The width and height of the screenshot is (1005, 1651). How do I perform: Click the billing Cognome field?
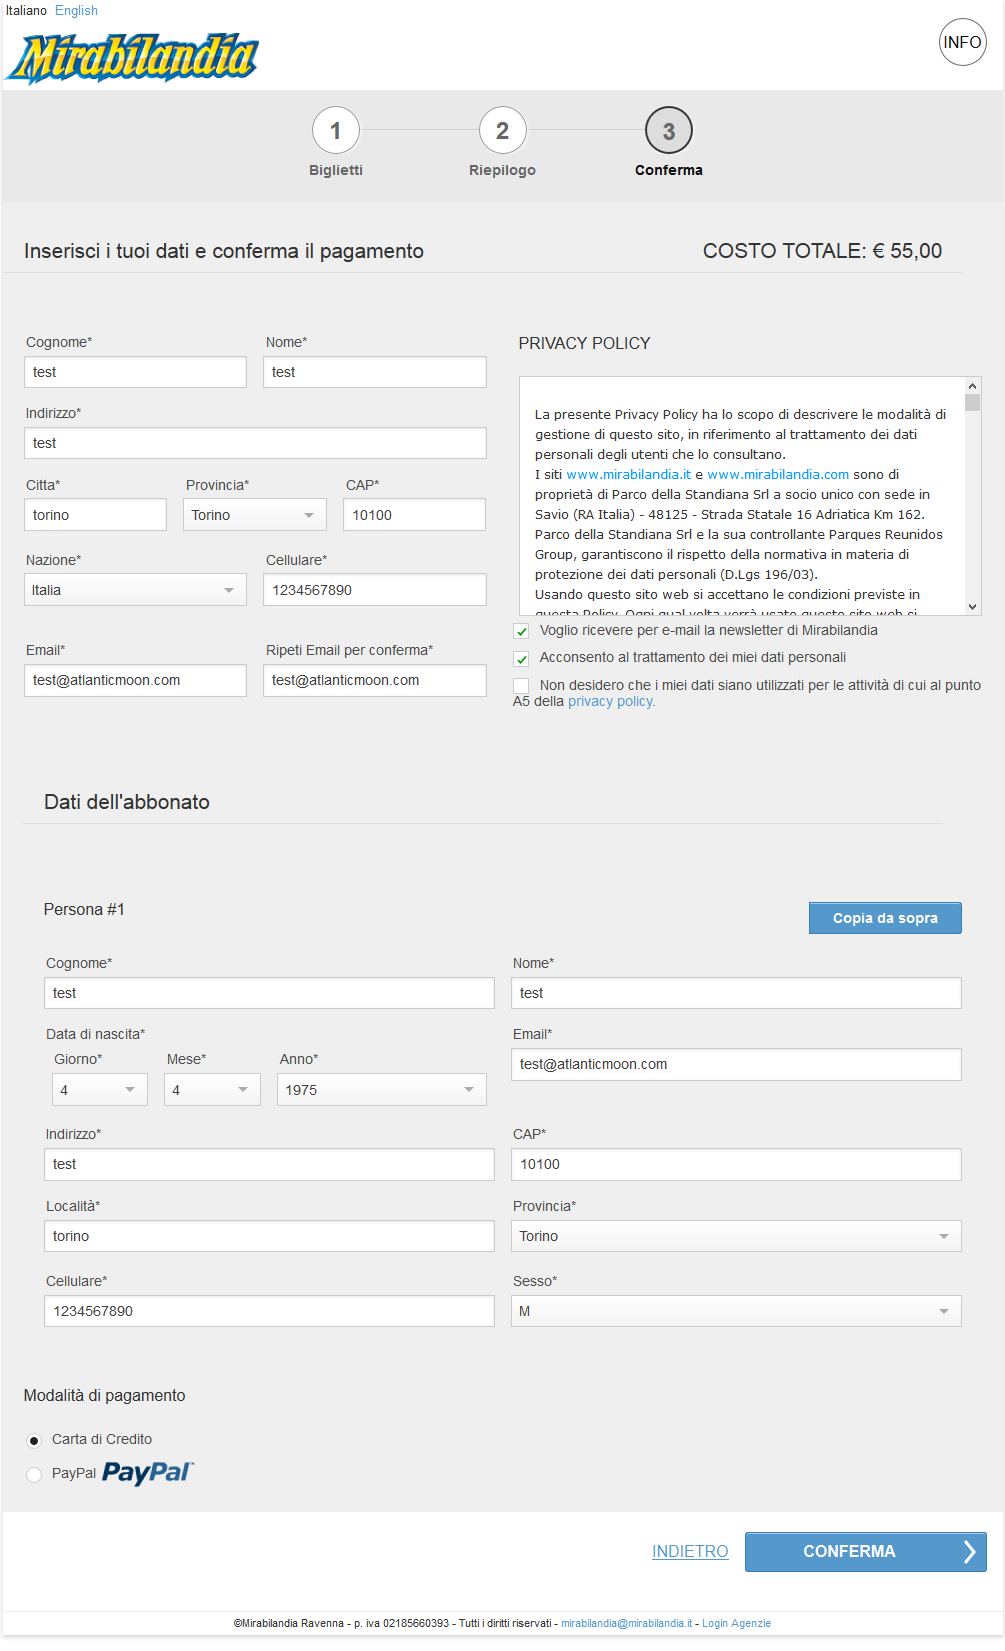point(135,372)
